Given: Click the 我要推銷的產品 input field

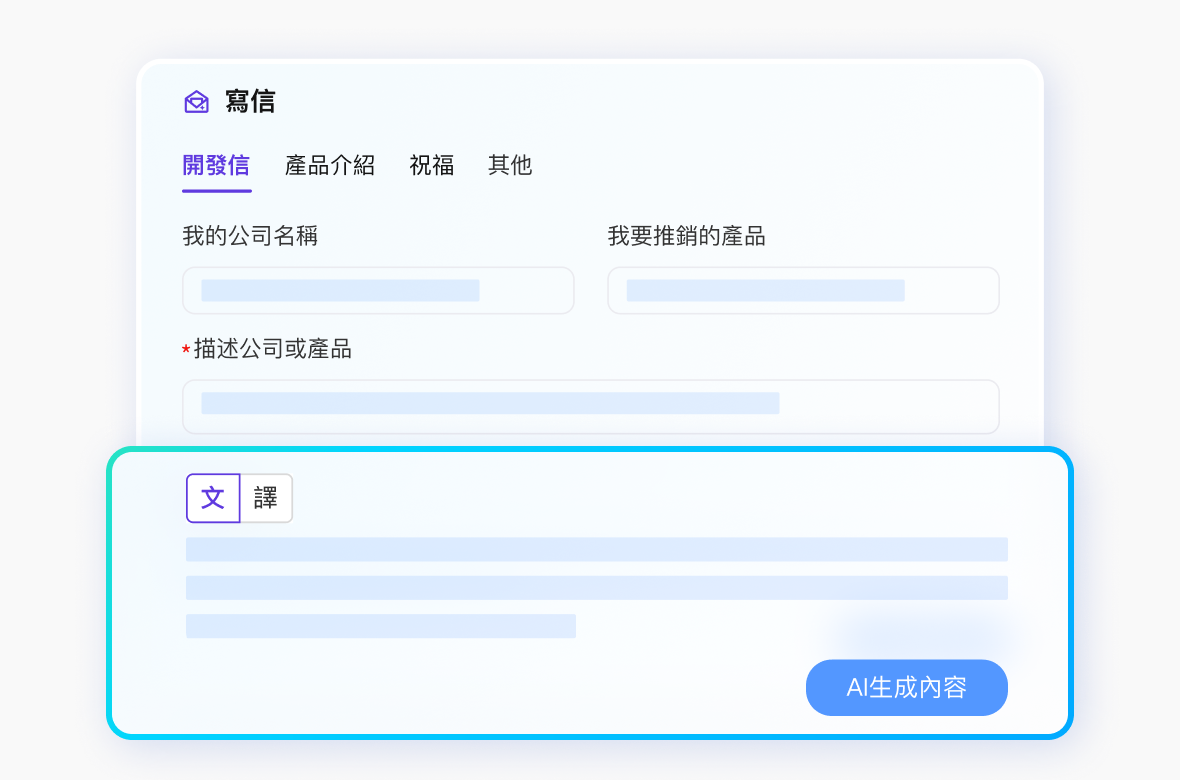Looking at the screenshot, I should (x=803, y=290).
